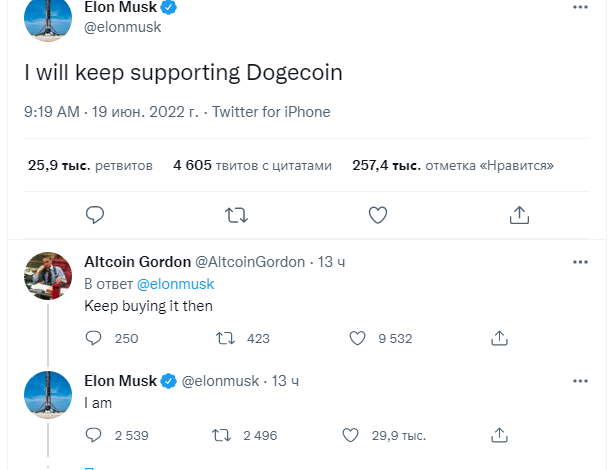Share Elon Musk's "I am" reply

click(x=500, y=435)
